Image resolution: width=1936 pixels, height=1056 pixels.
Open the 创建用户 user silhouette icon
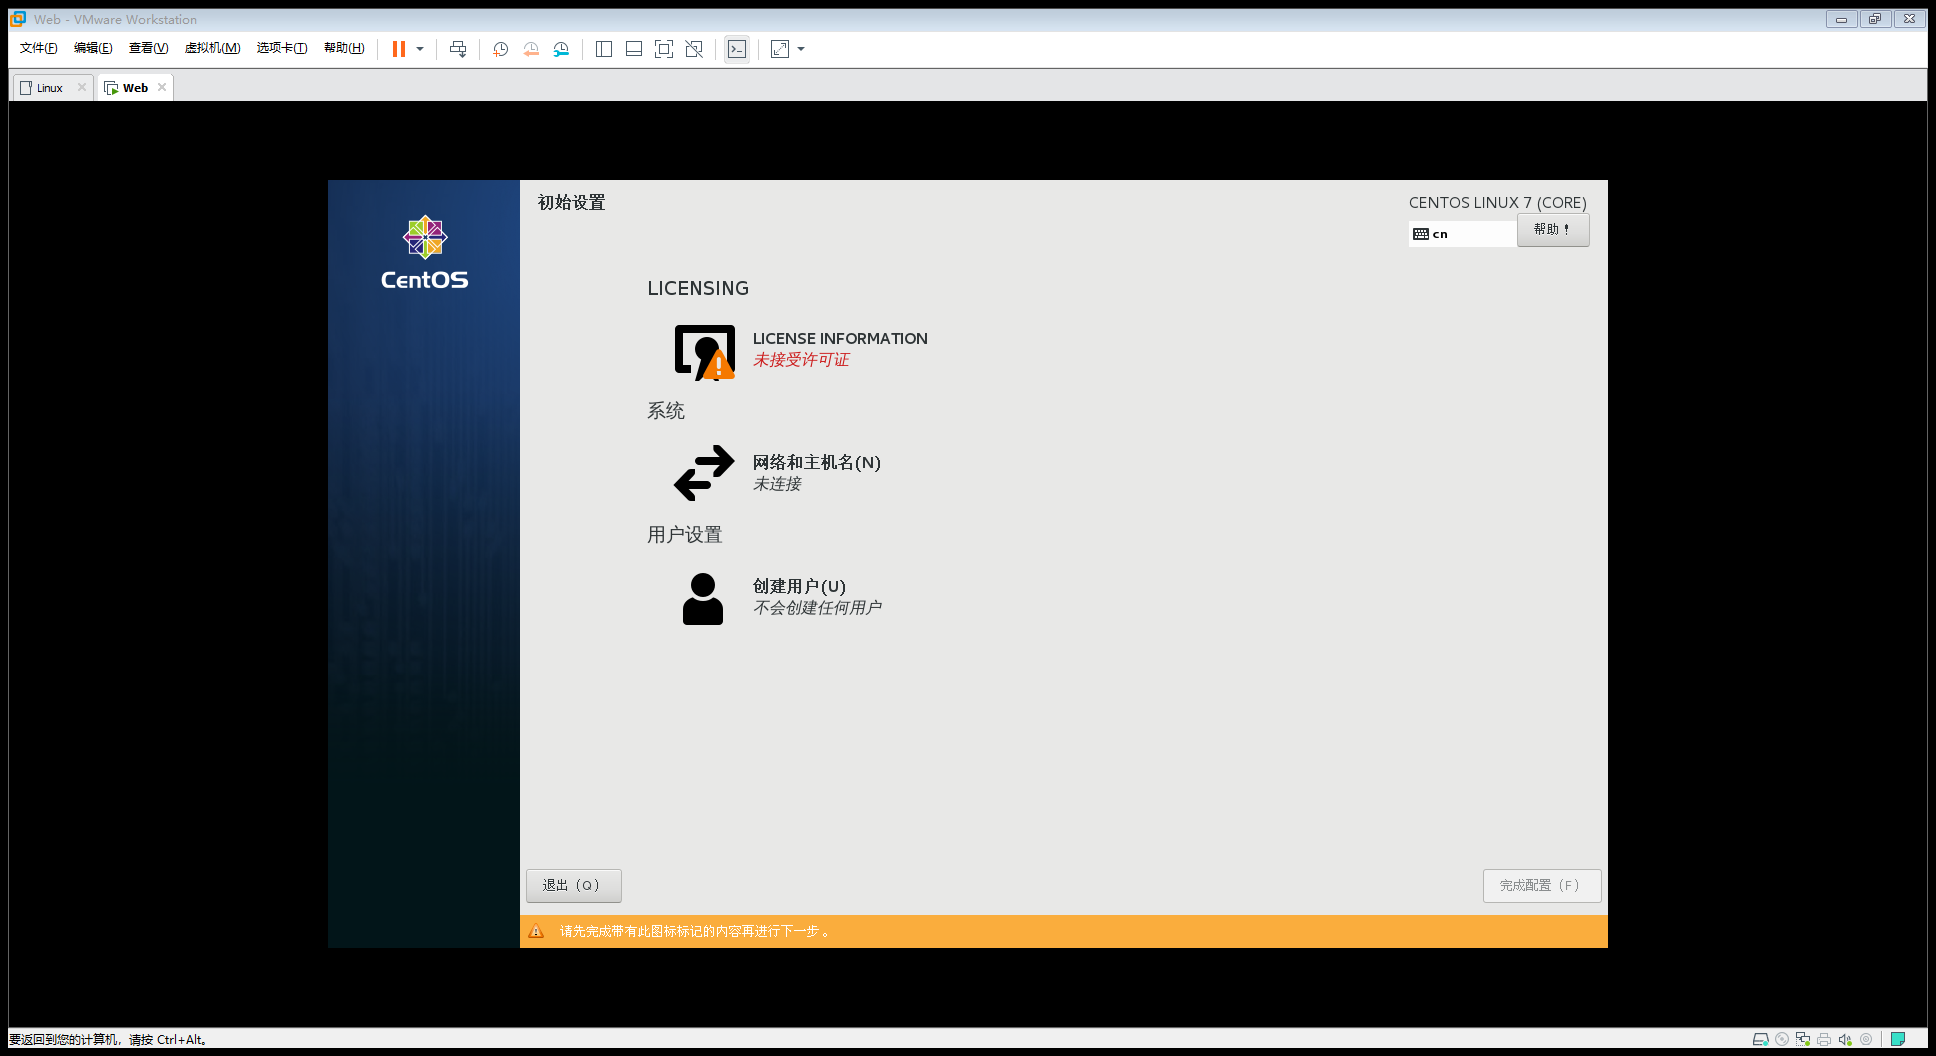coord(703,599)
